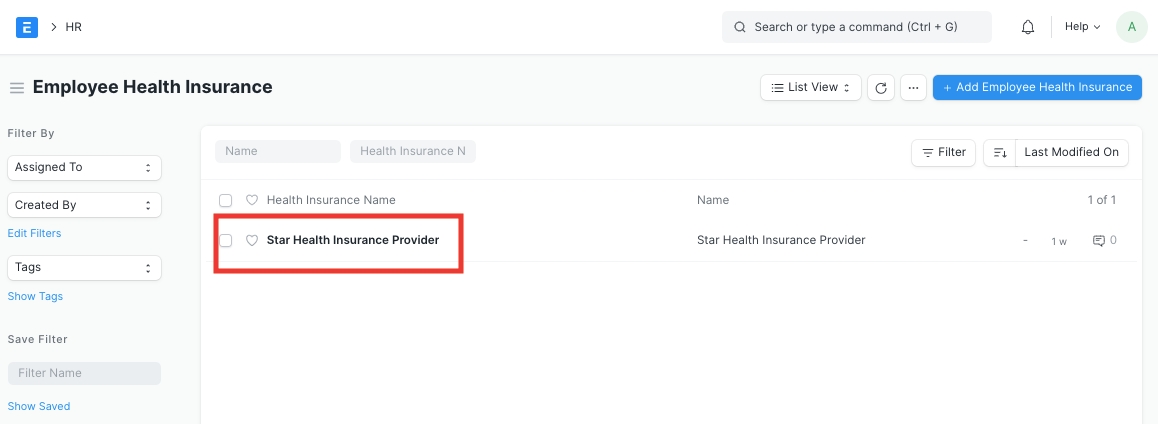Open the notifications bell
Viewport: 1158px width, 424px height.
click(x=1027, y=27)
